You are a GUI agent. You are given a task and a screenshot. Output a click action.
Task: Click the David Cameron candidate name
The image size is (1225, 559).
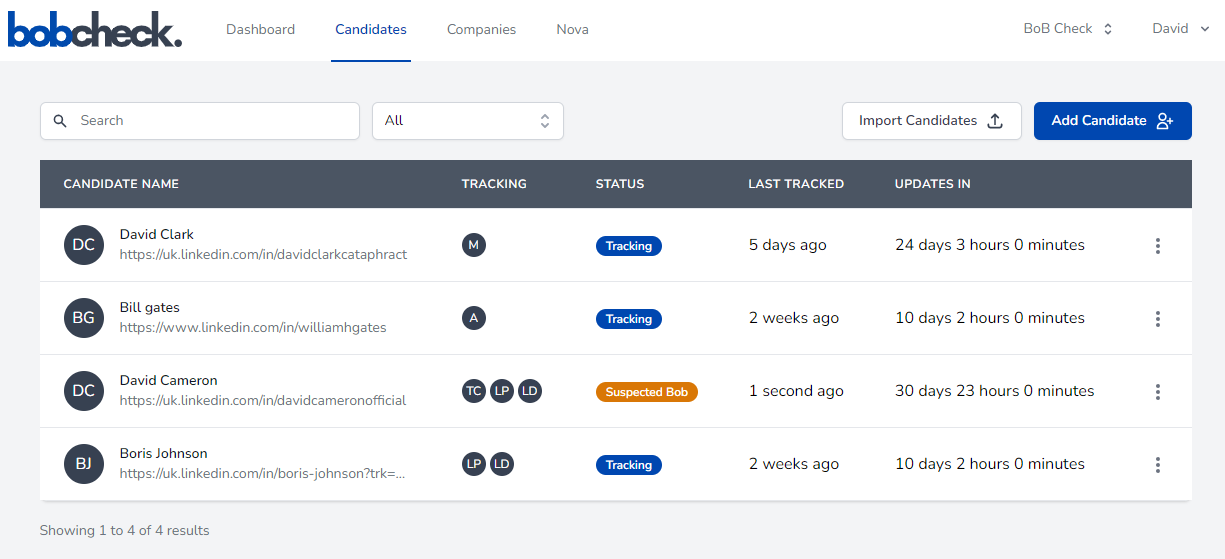click(x=168, y=381)
